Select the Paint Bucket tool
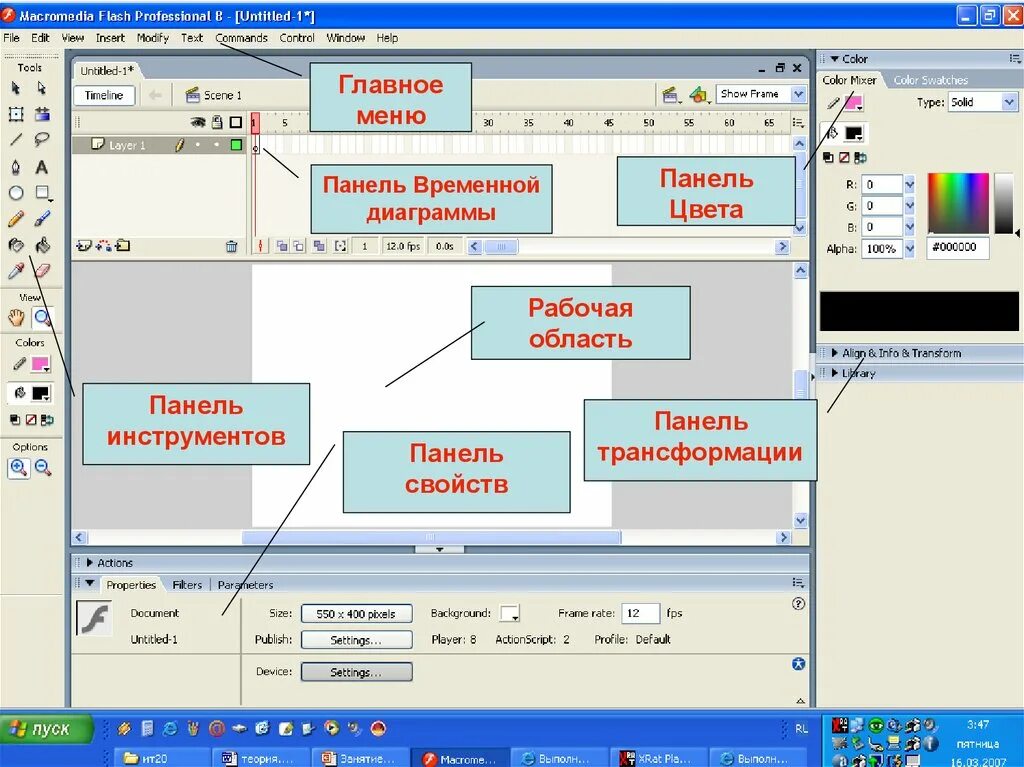The image size is (1024, 767). click(42, 245)
